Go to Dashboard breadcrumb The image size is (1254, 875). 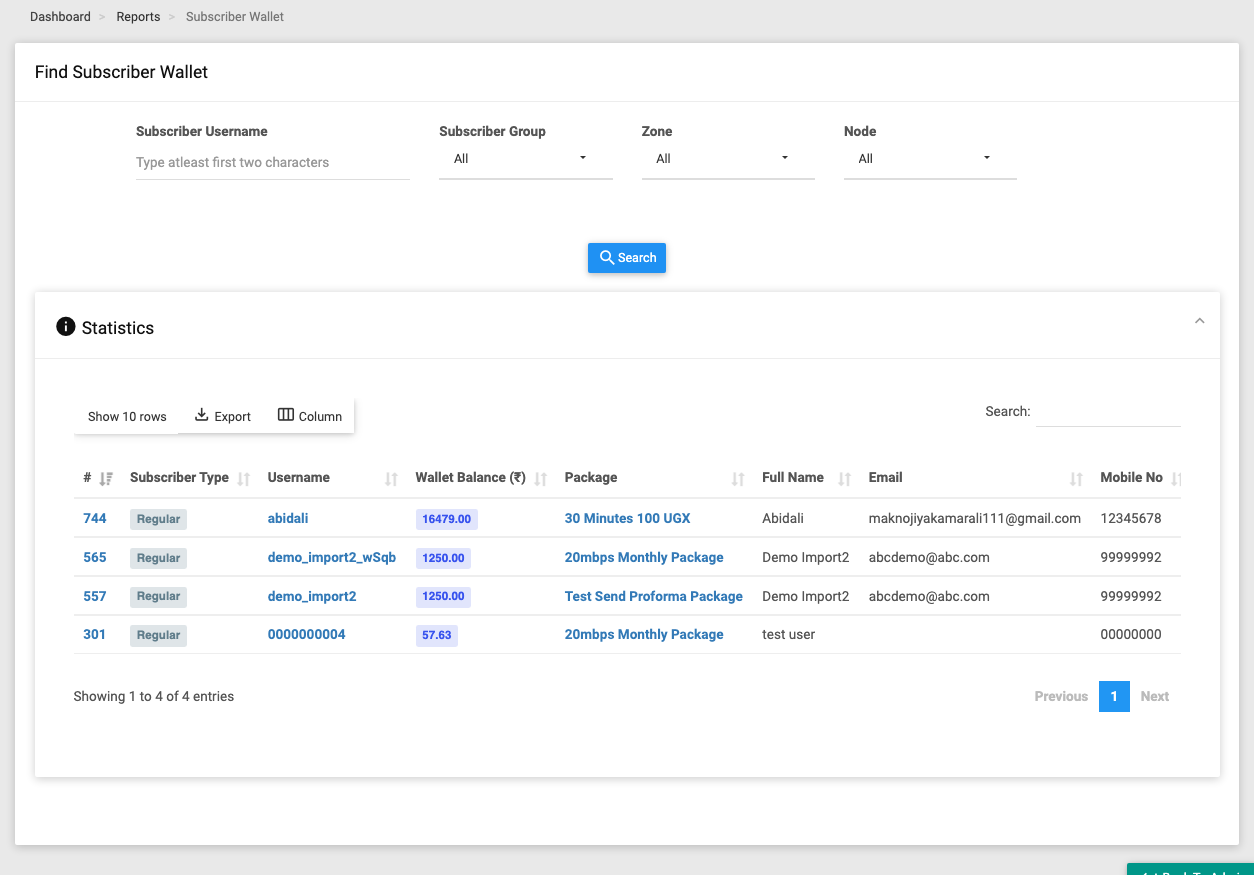(60, 17)
